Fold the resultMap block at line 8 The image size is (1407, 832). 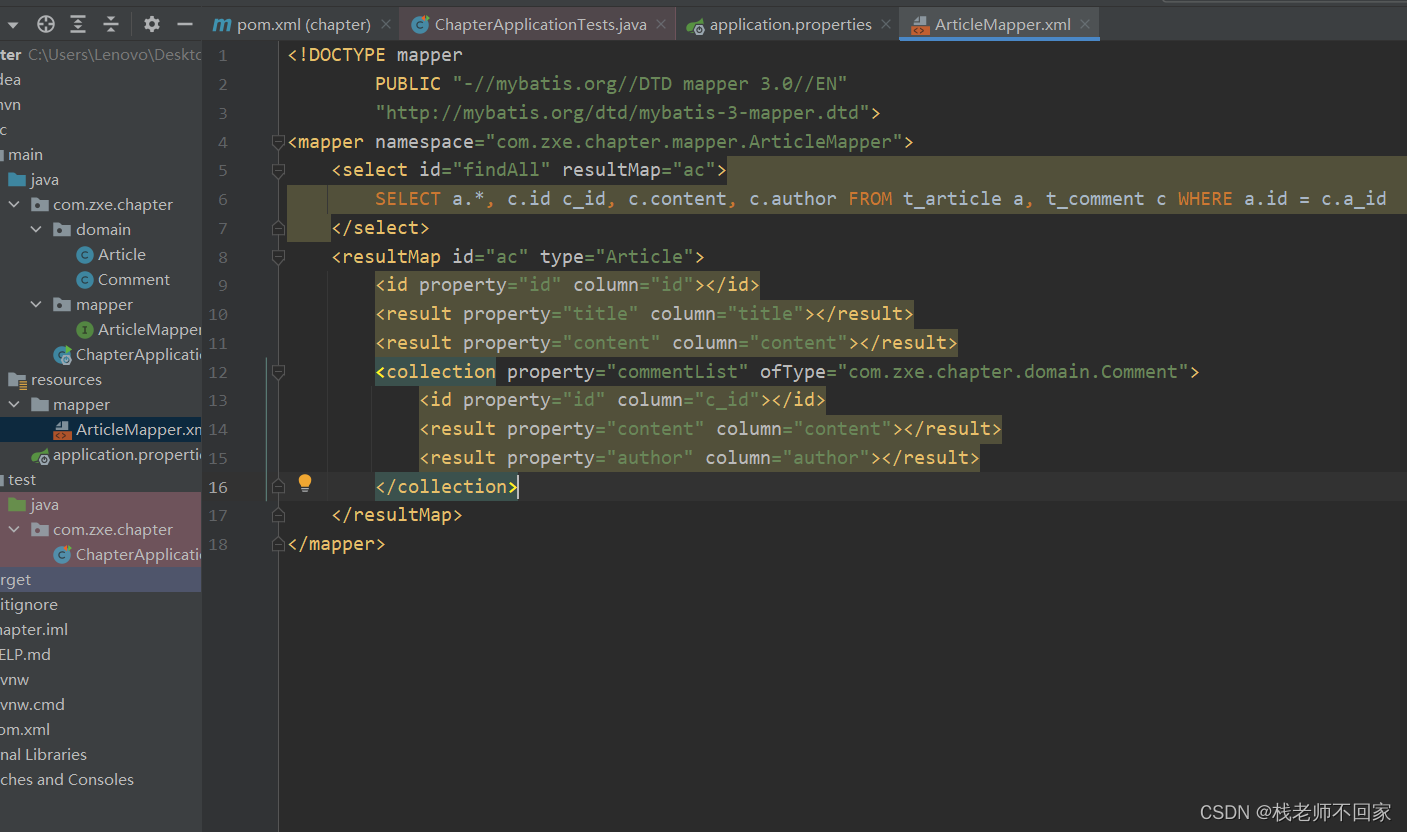[279, 257]
